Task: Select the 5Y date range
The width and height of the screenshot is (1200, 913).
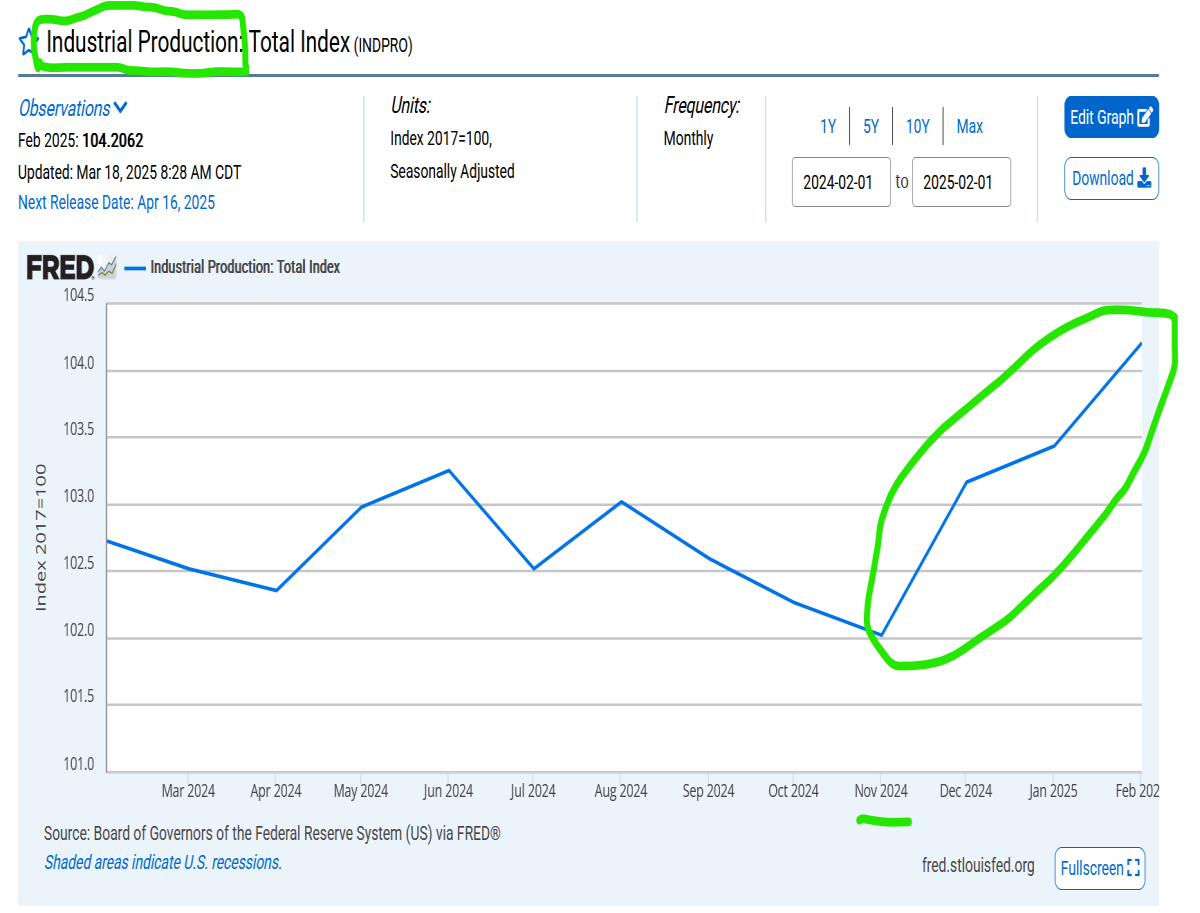Action: (x=871, y=126)
